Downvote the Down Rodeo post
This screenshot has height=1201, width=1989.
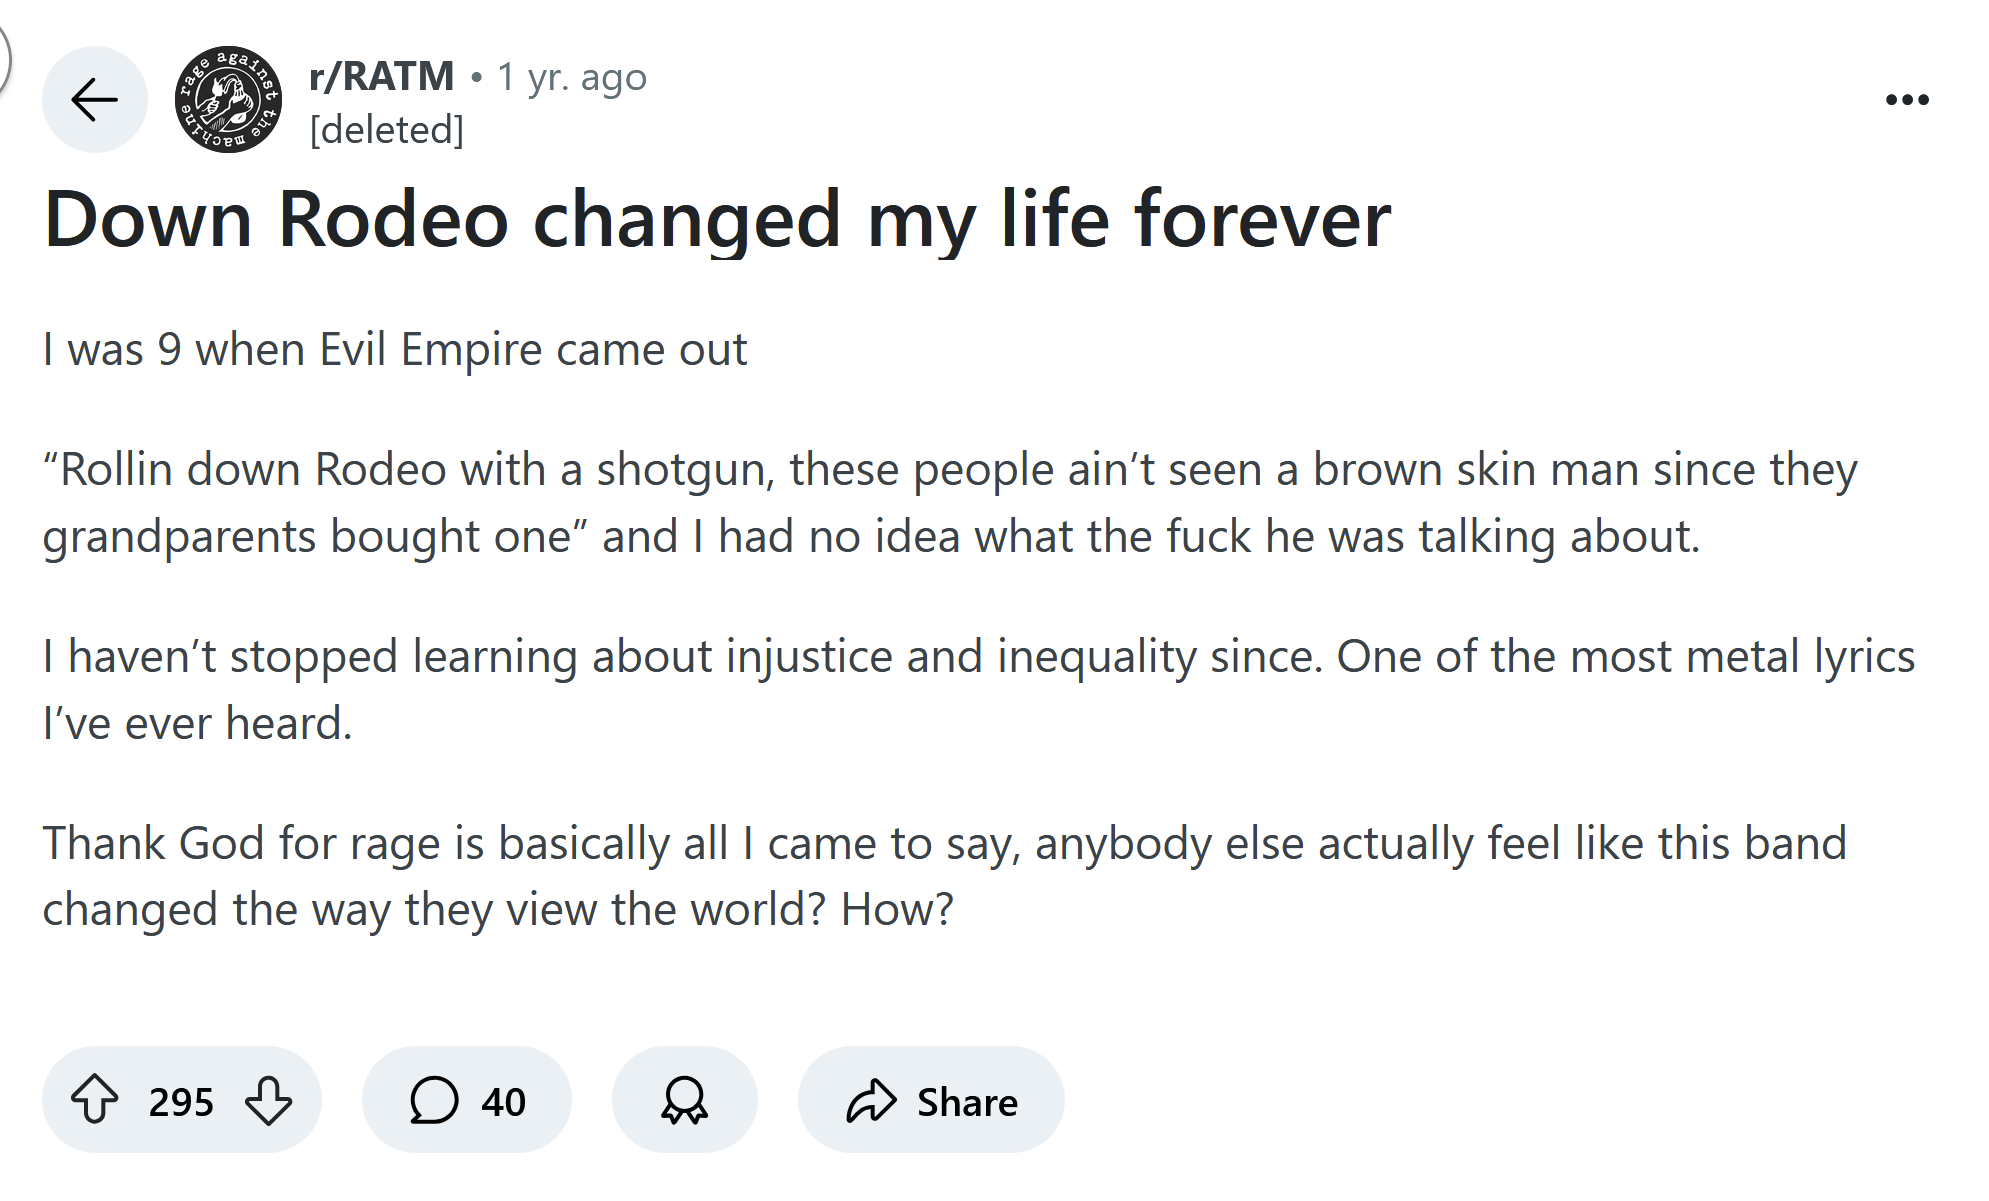tap(269, 1099)
